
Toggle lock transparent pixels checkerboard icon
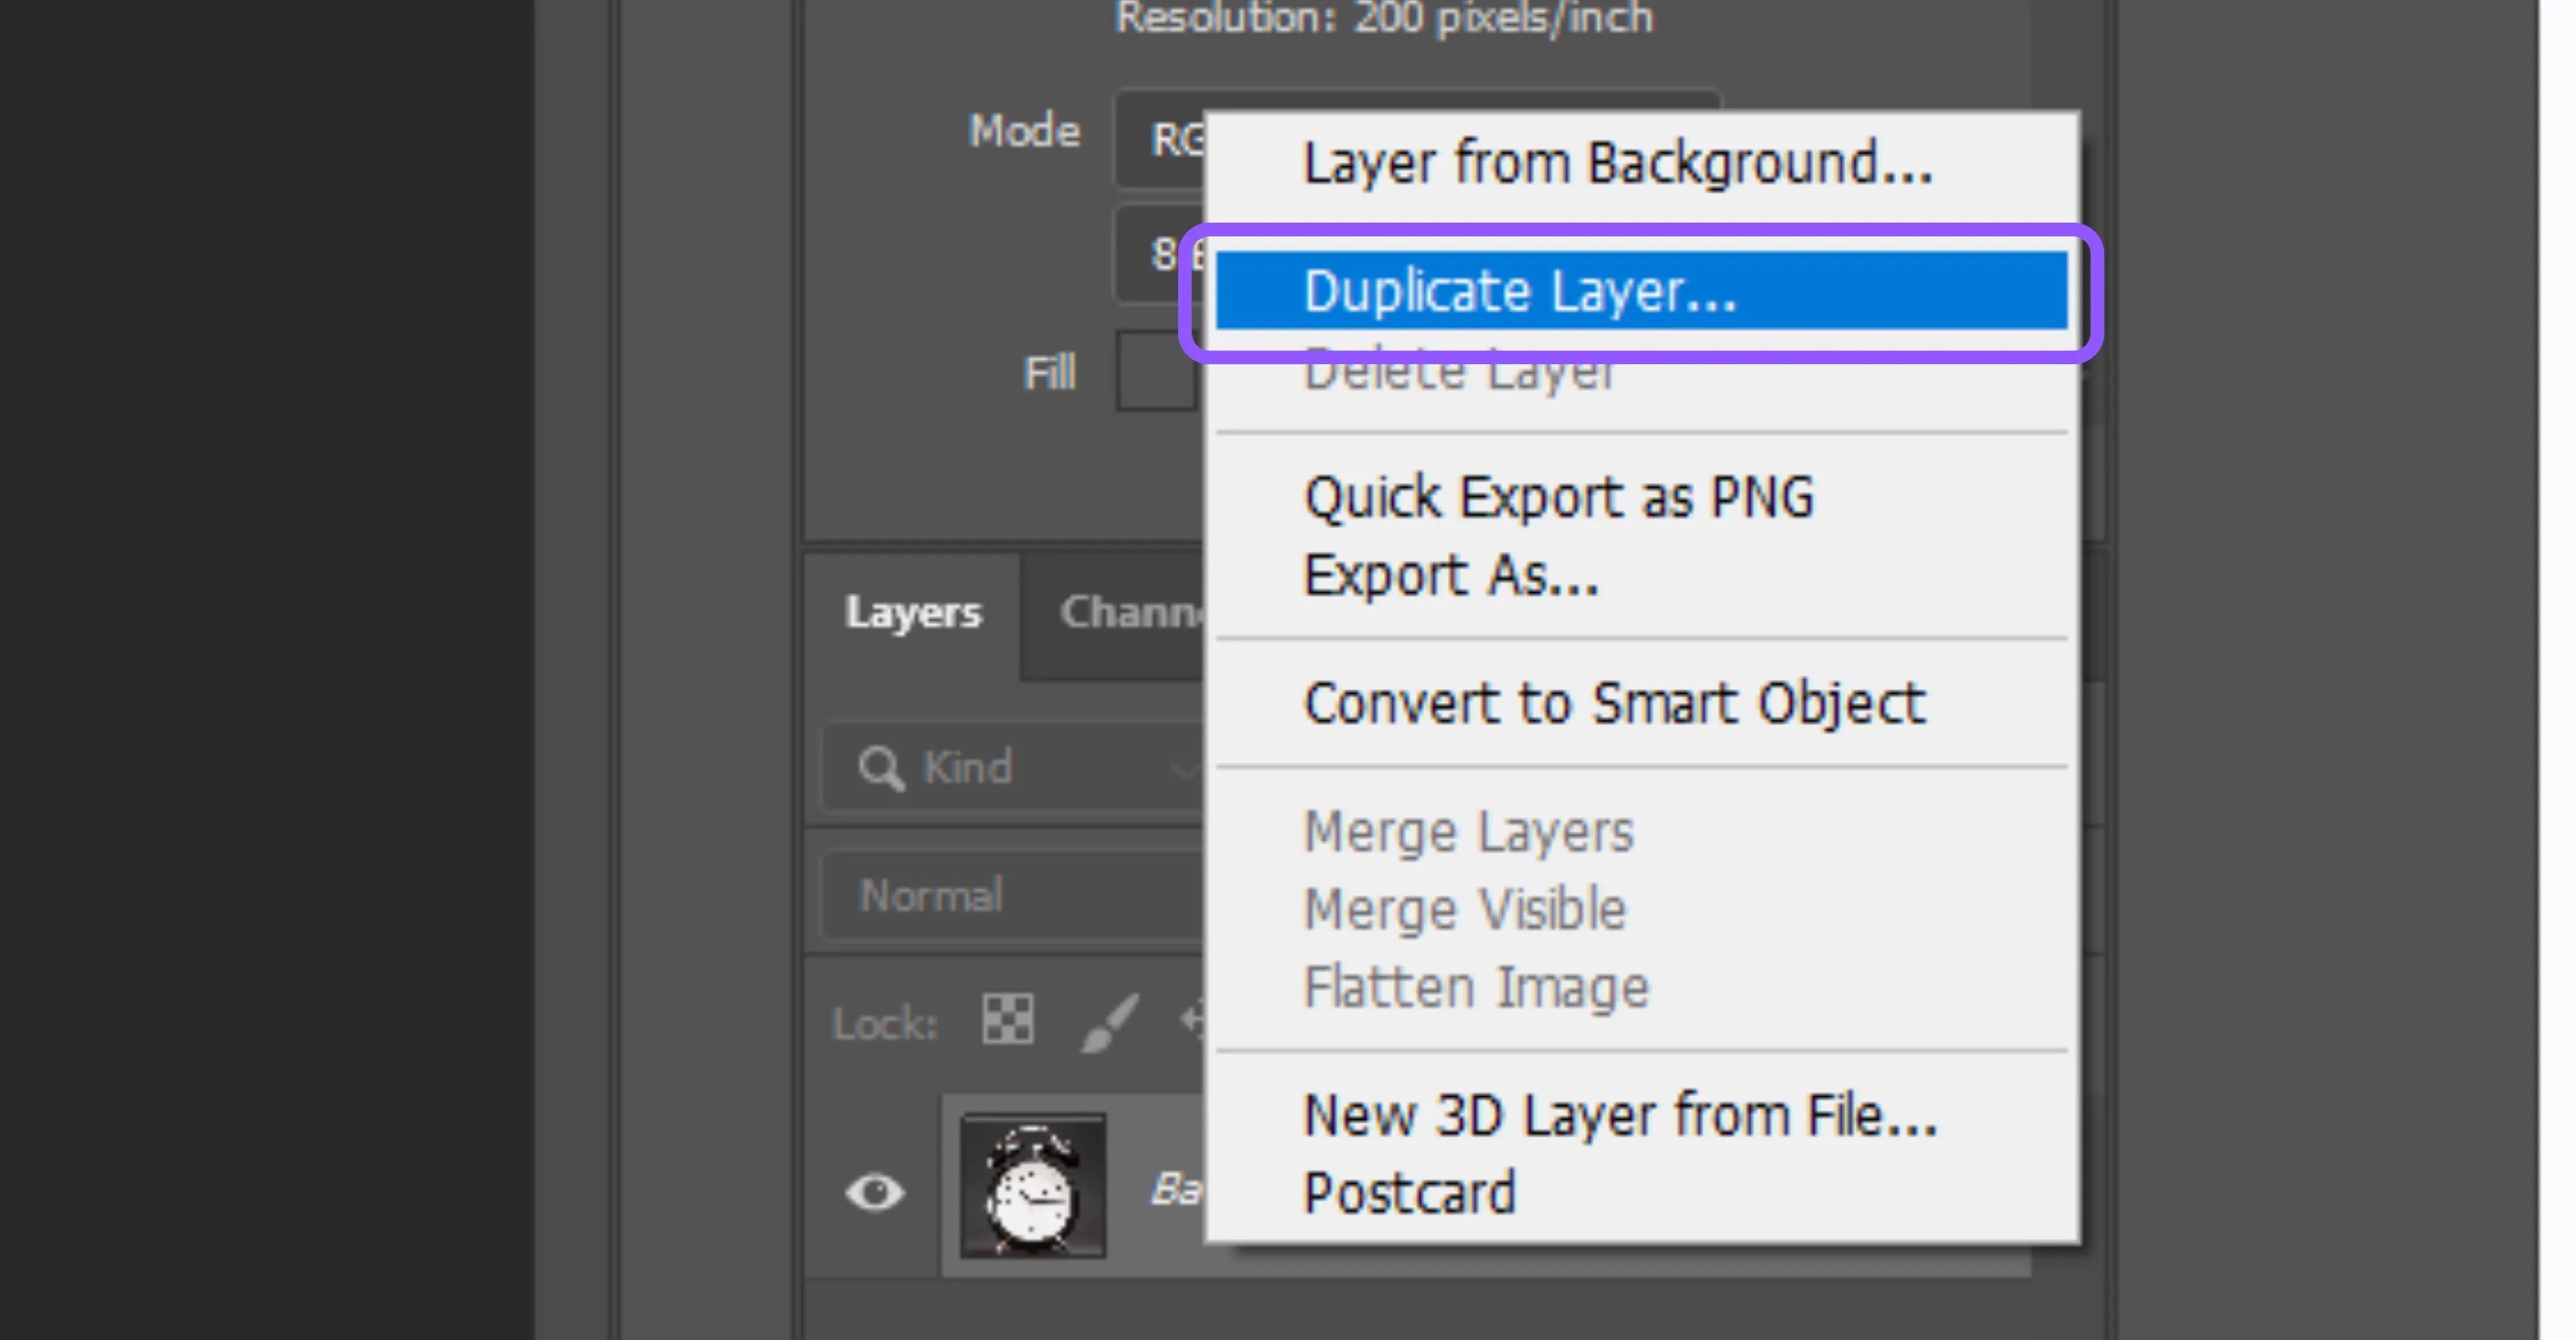[x=1007, y=1020]
